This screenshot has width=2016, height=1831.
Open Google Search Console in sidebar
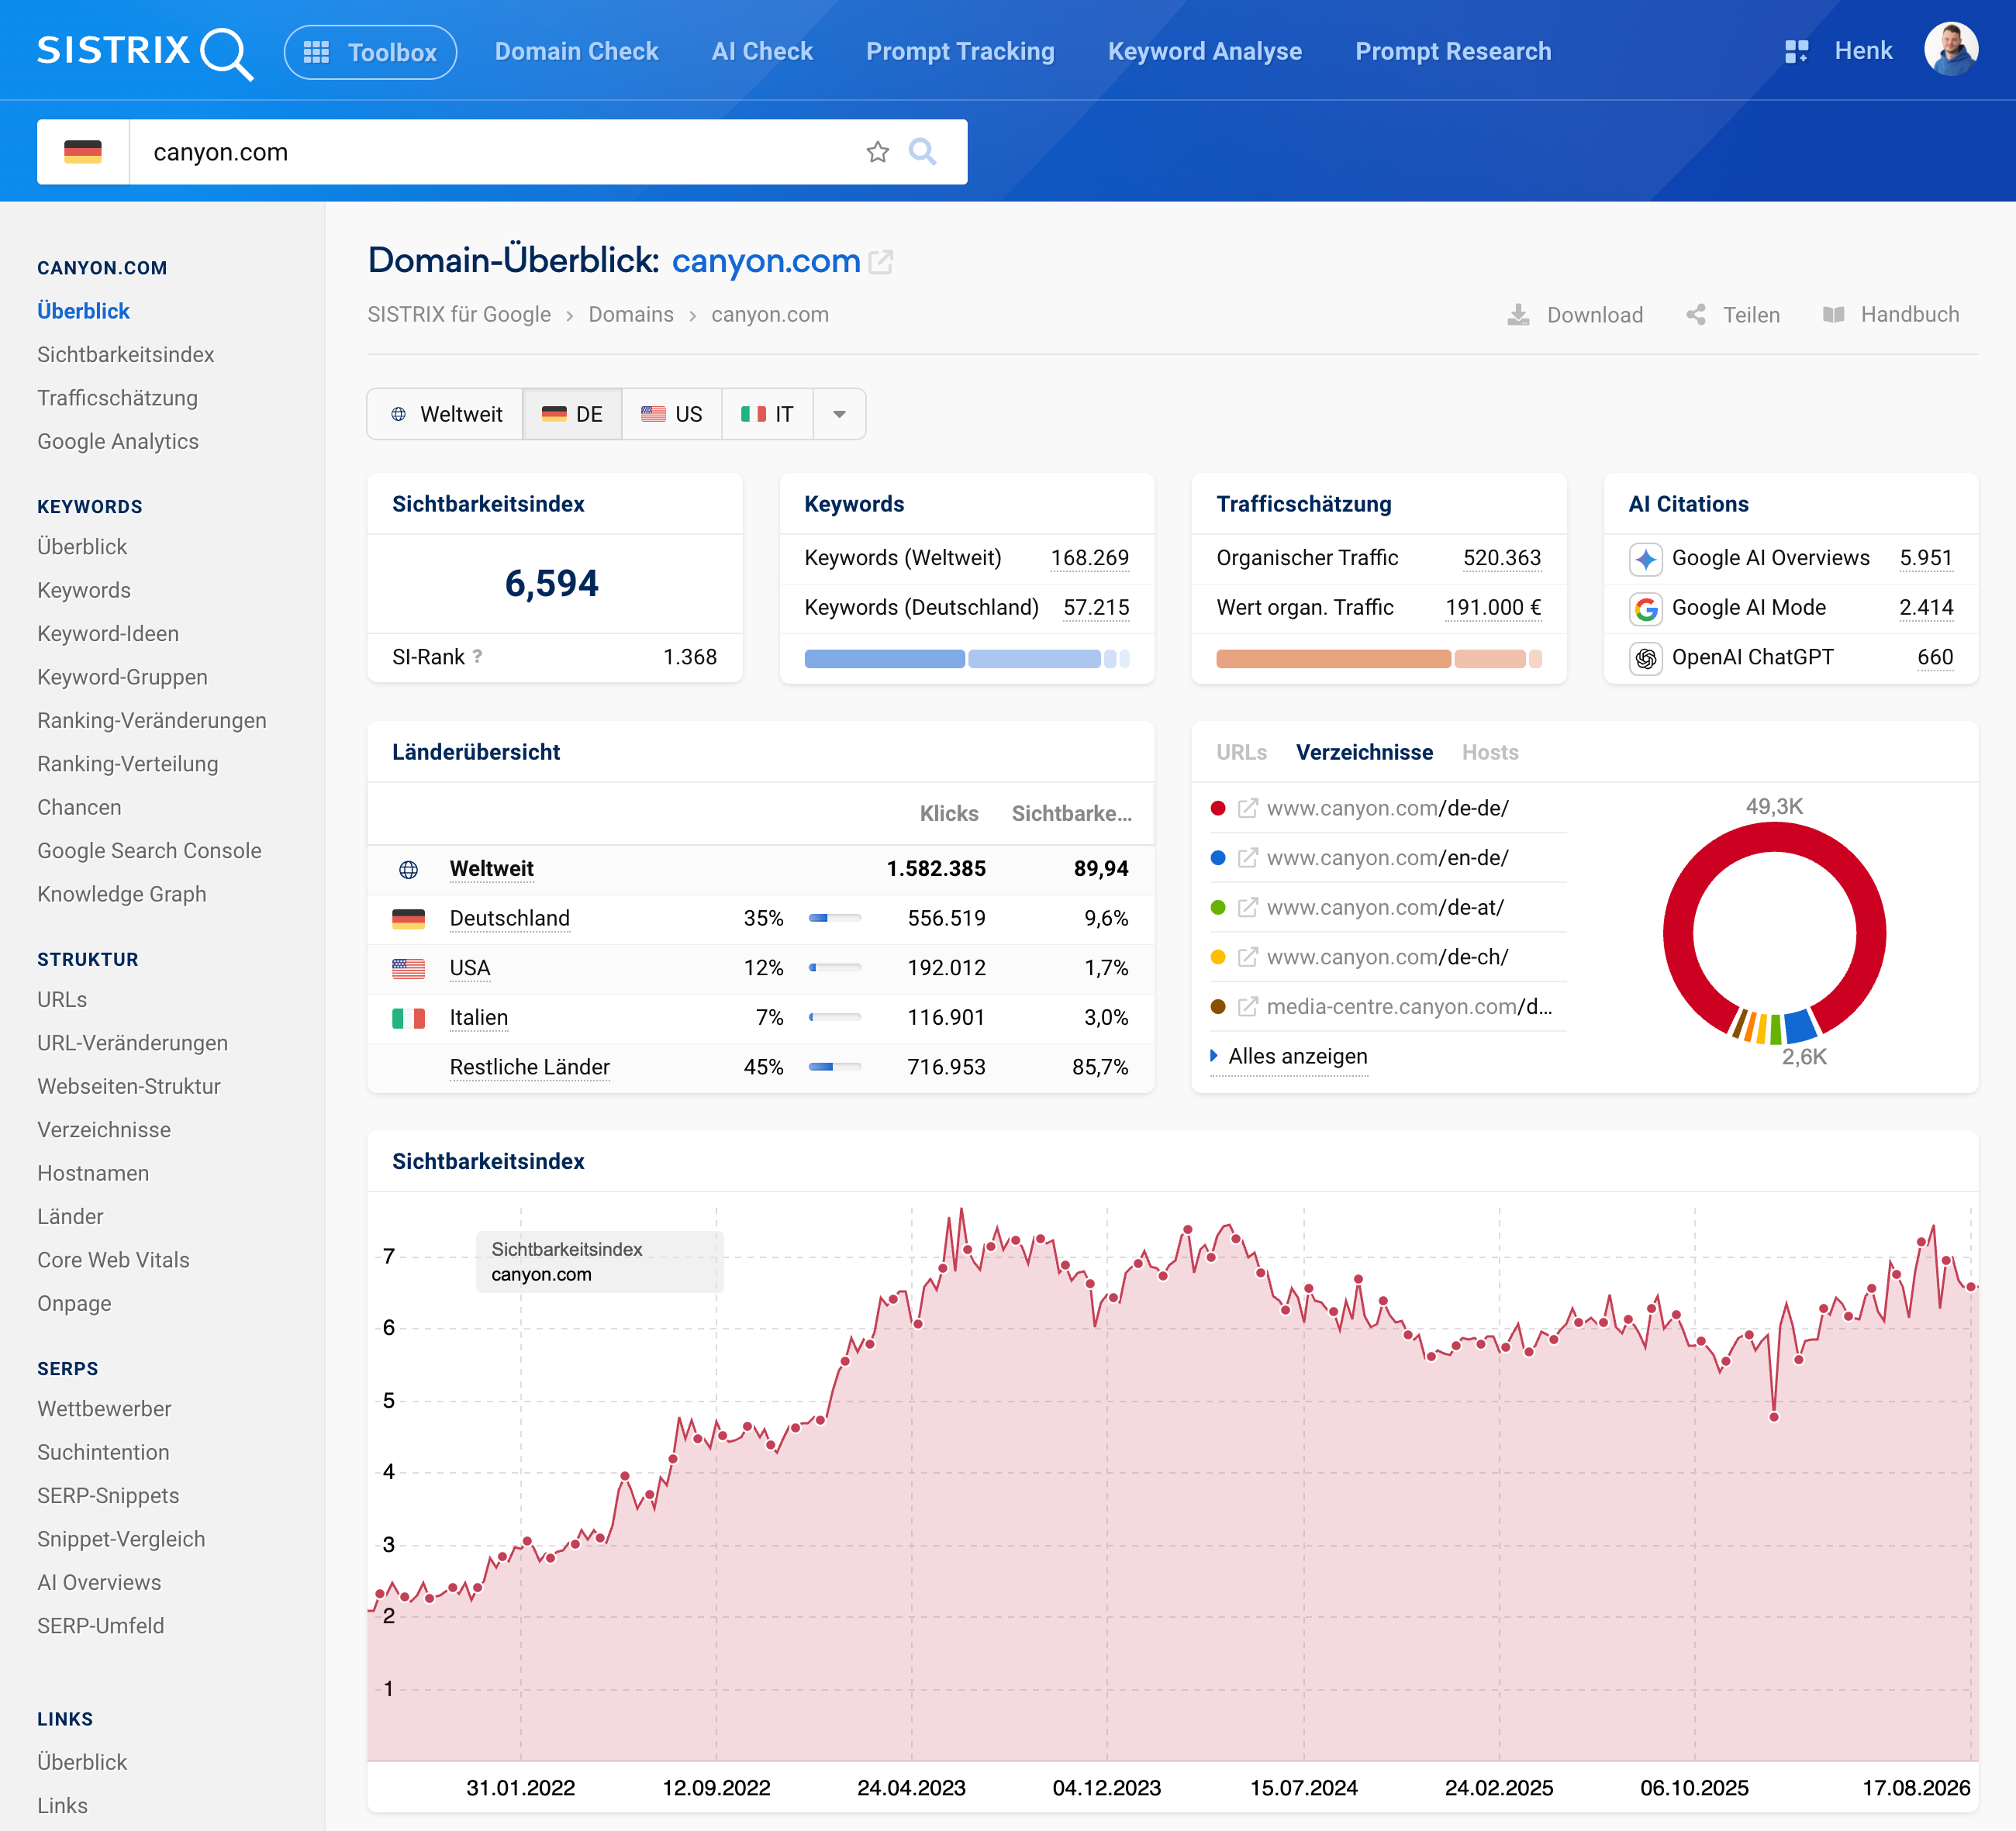pyautogui.click(x=149, y=851)
